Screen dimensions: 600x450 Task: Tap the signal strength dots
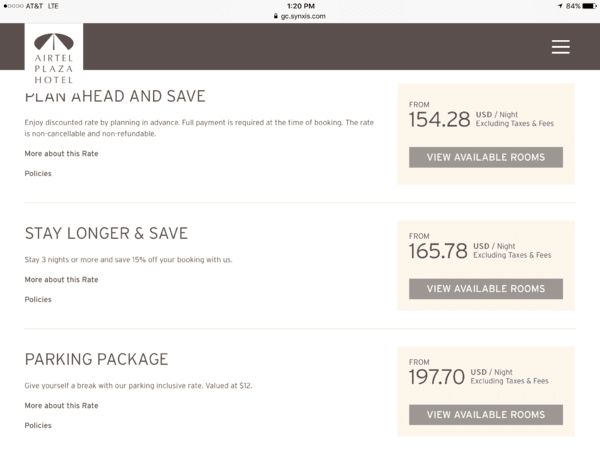click(13, 6)
